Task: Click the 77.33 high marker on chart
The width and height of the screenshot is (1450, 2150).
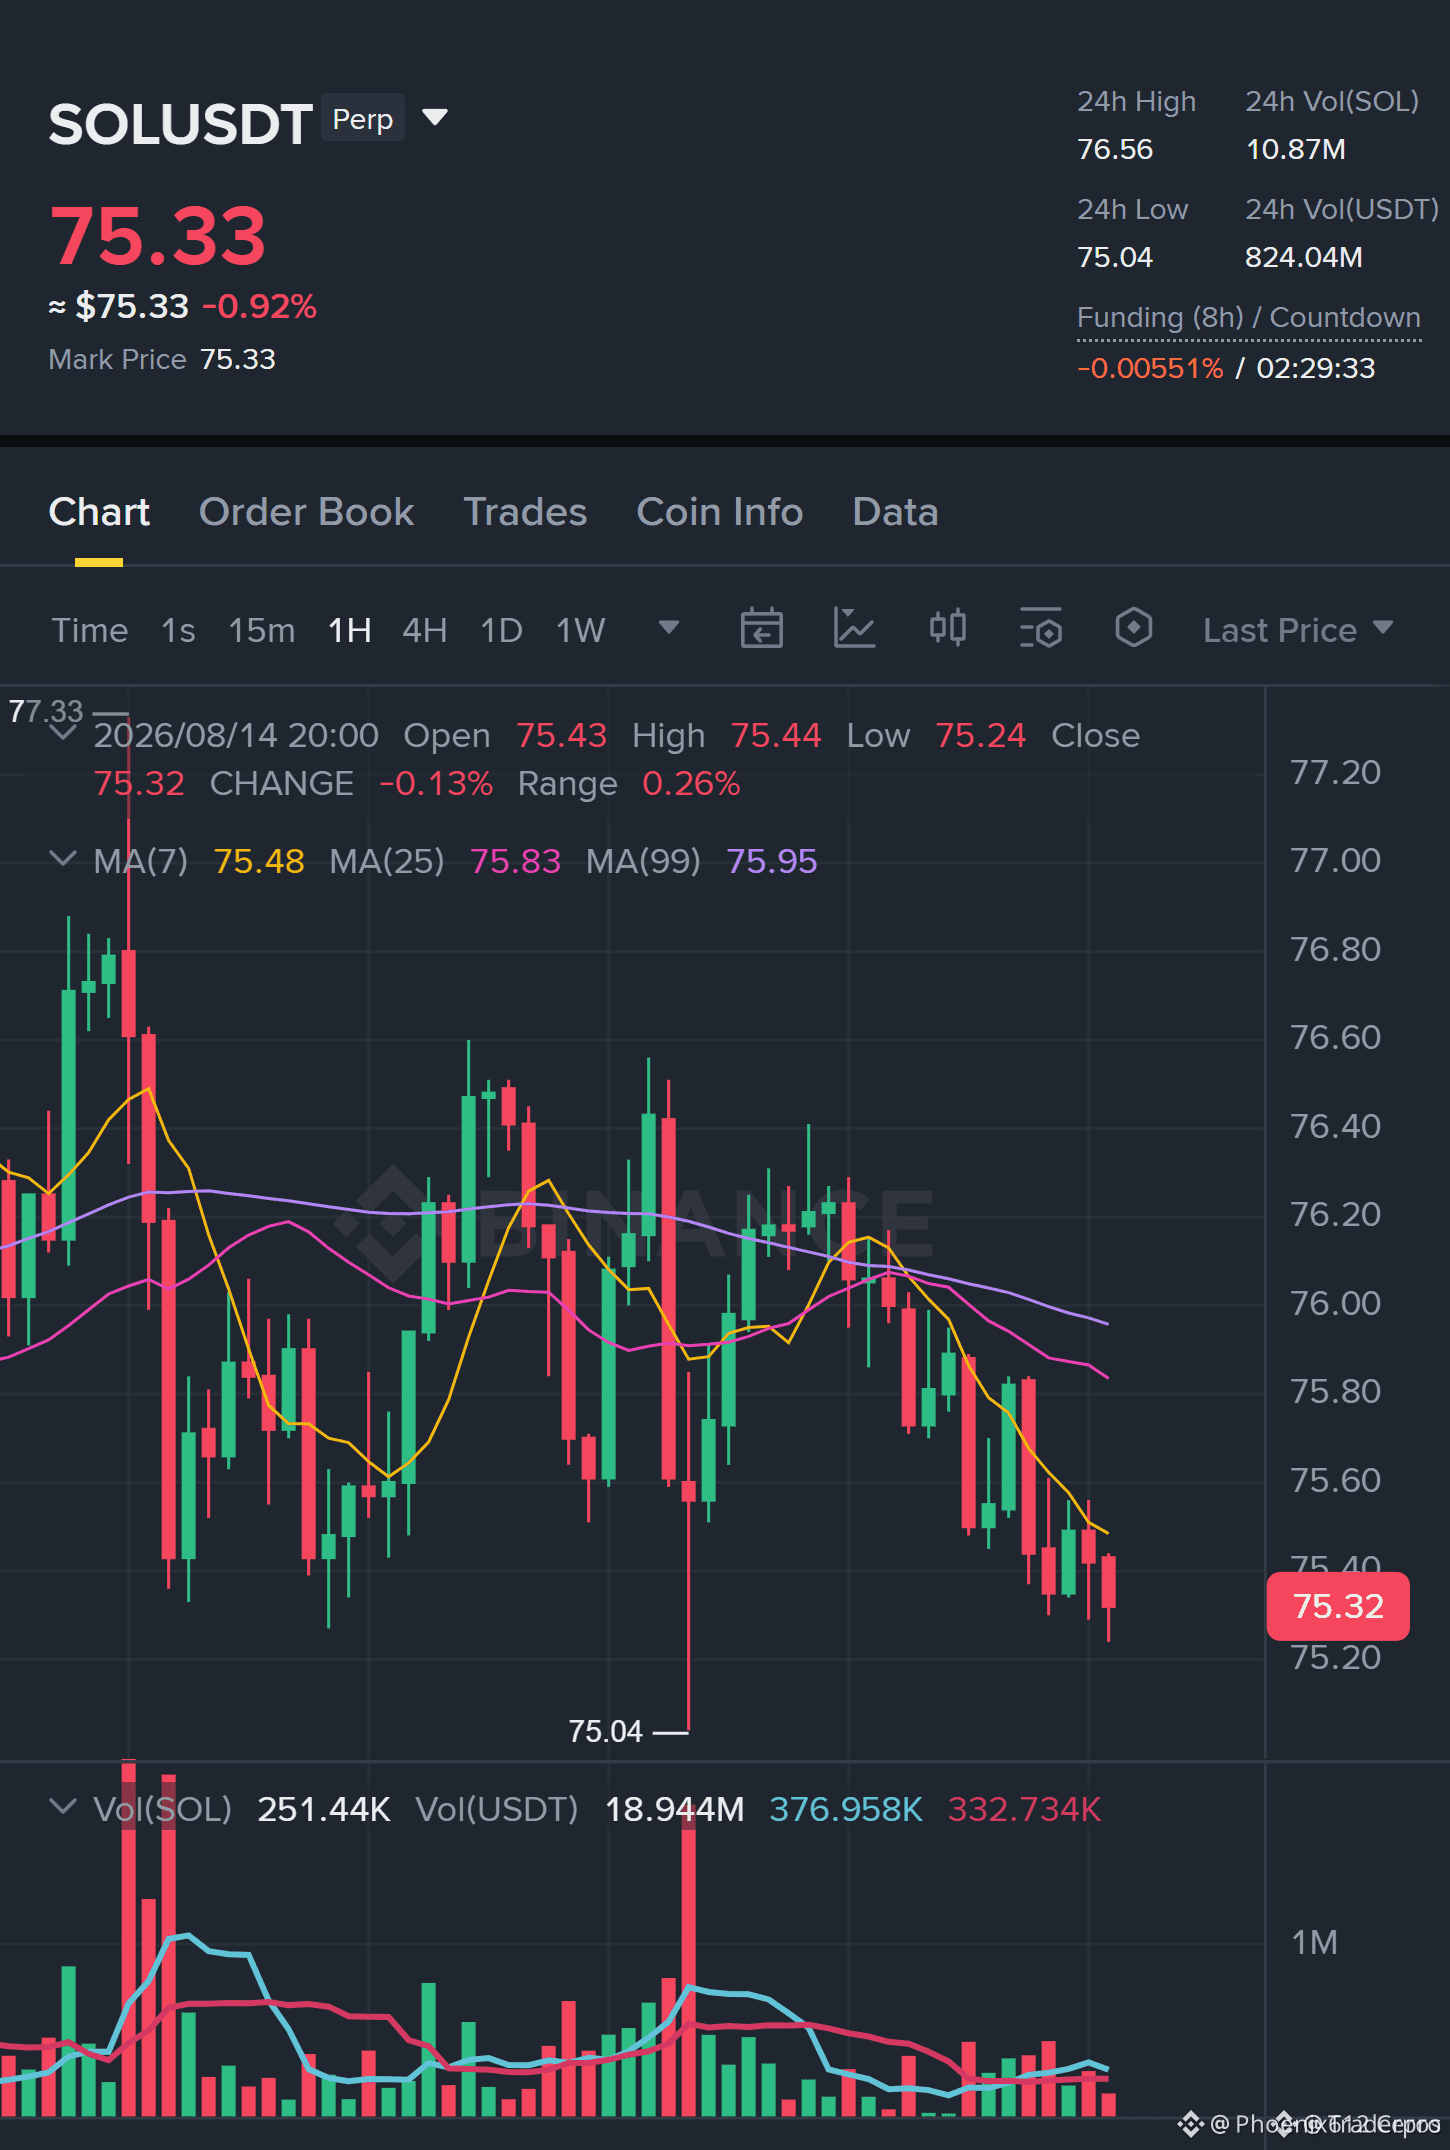Action: coord(46,711)
